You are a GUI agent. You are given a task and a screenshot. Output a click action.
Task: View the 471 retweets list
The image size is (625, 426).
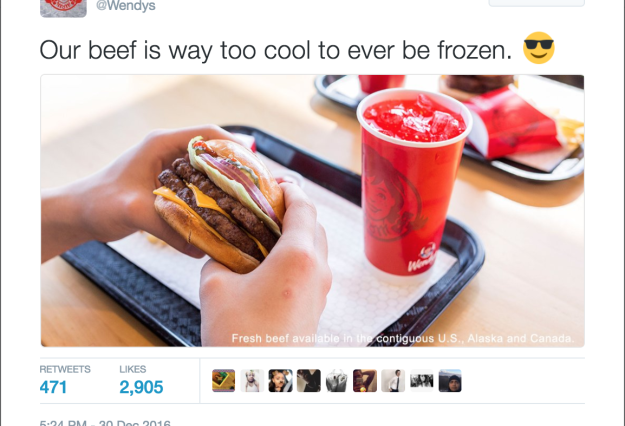53,387
